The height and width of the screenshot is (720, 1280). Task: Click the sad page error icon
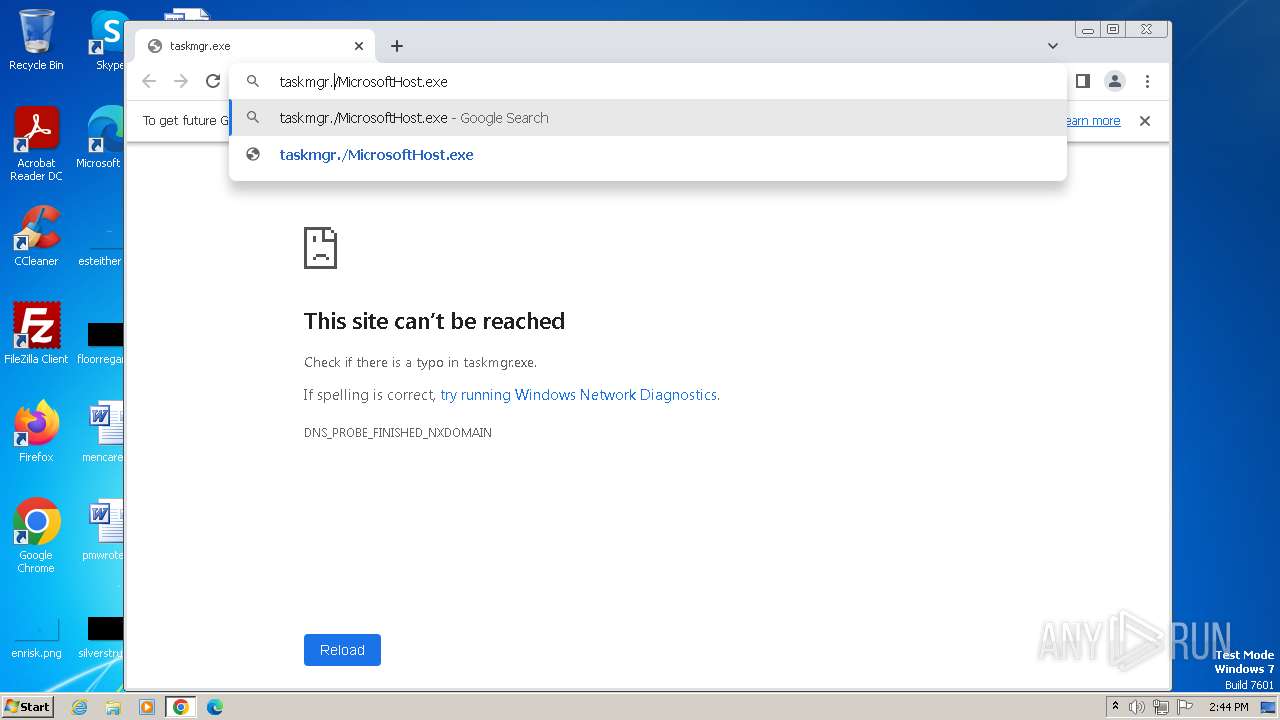pos(320,247)
